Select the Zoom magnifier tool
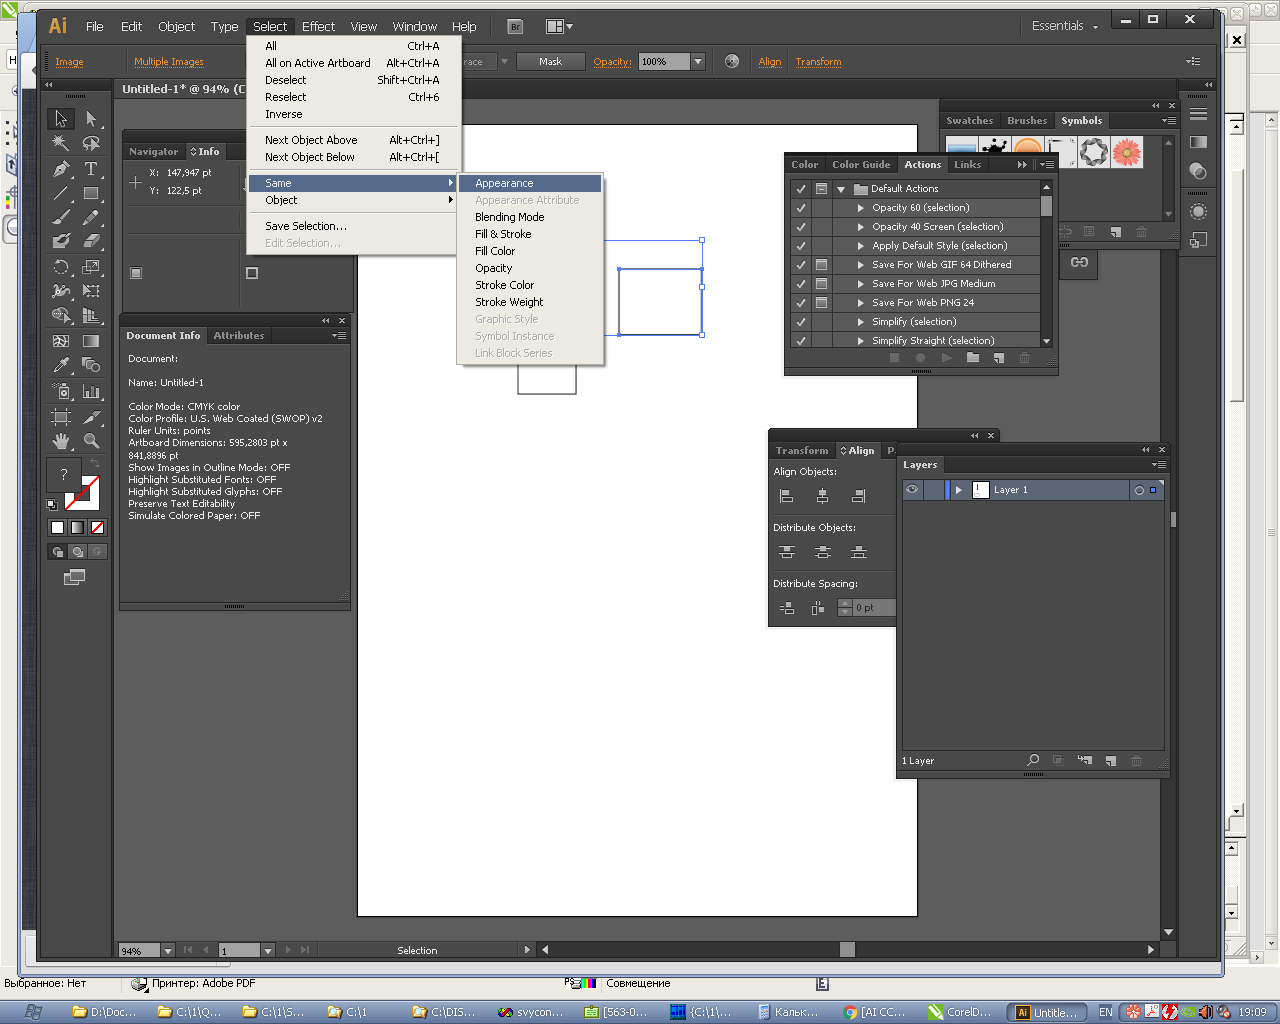The width and height of the screenshot is (1280, 1024). [91, 441]
